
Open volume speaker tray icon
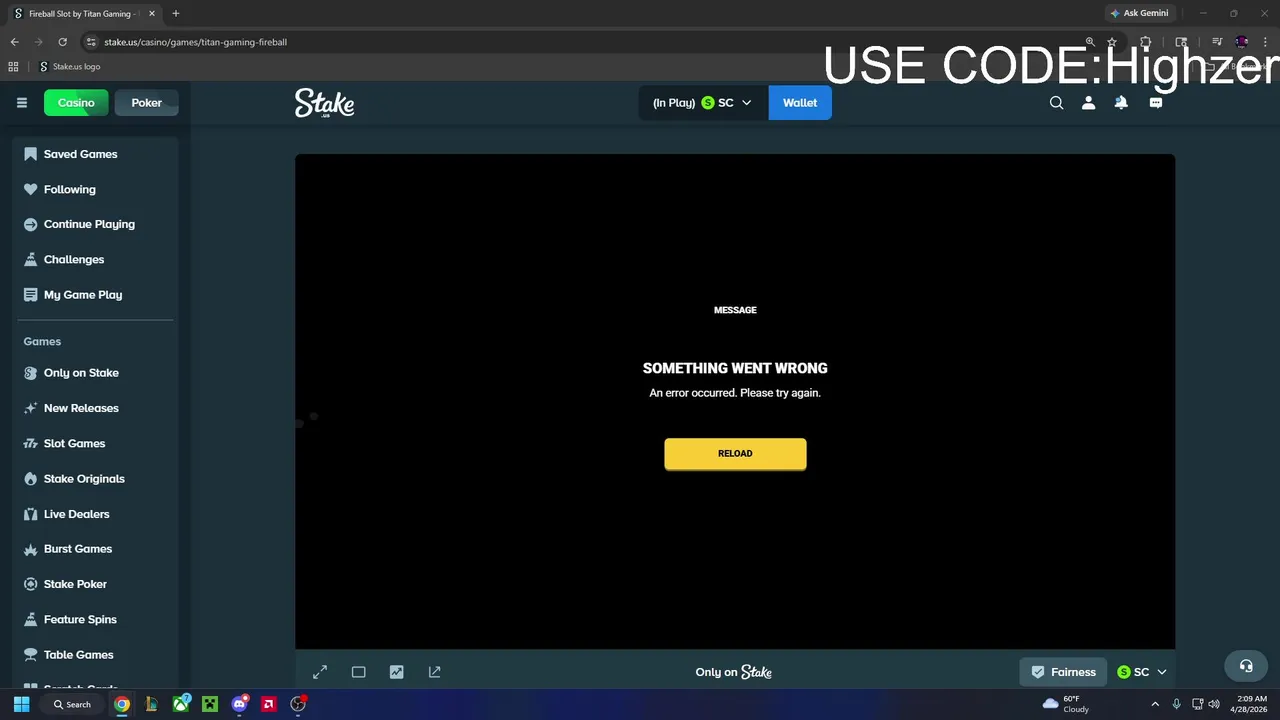(x=1214, y=704)
